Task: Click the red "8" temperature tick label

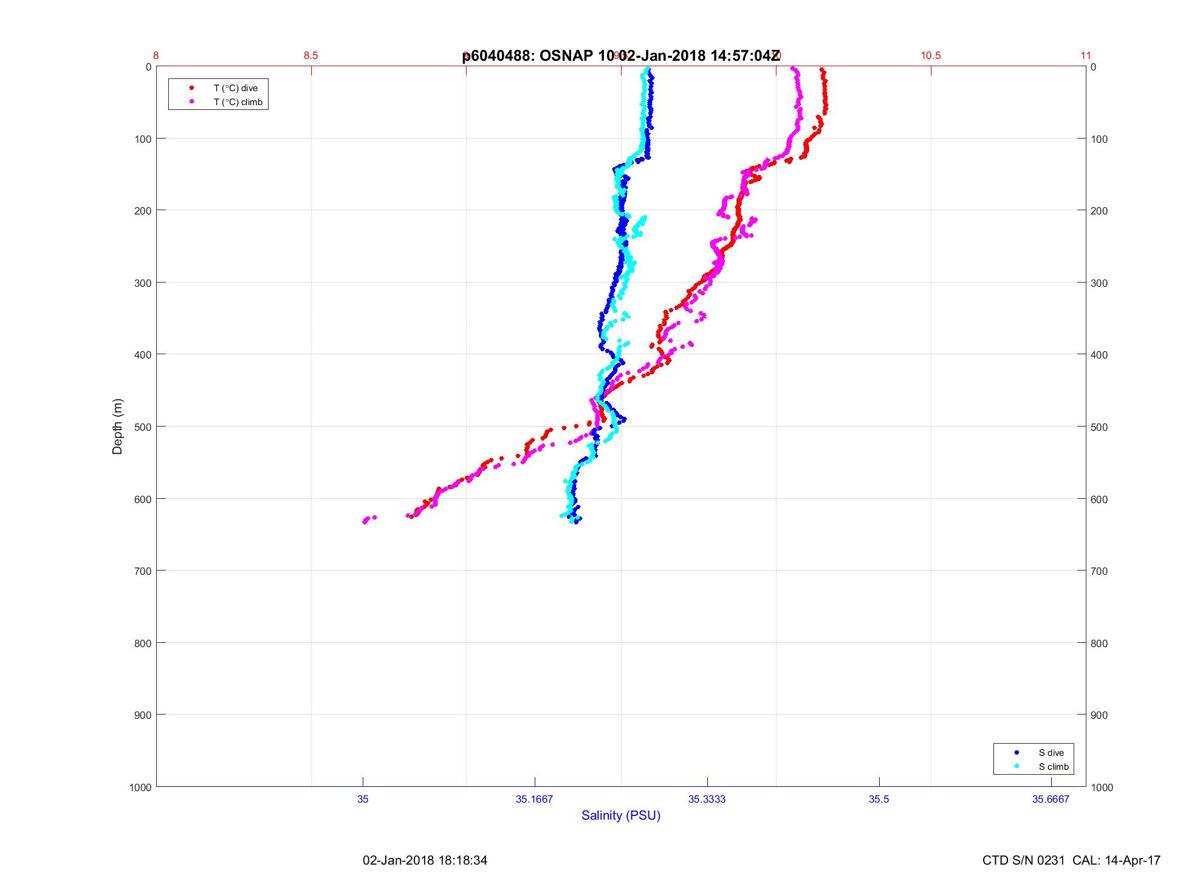Action: click(156, 56)
